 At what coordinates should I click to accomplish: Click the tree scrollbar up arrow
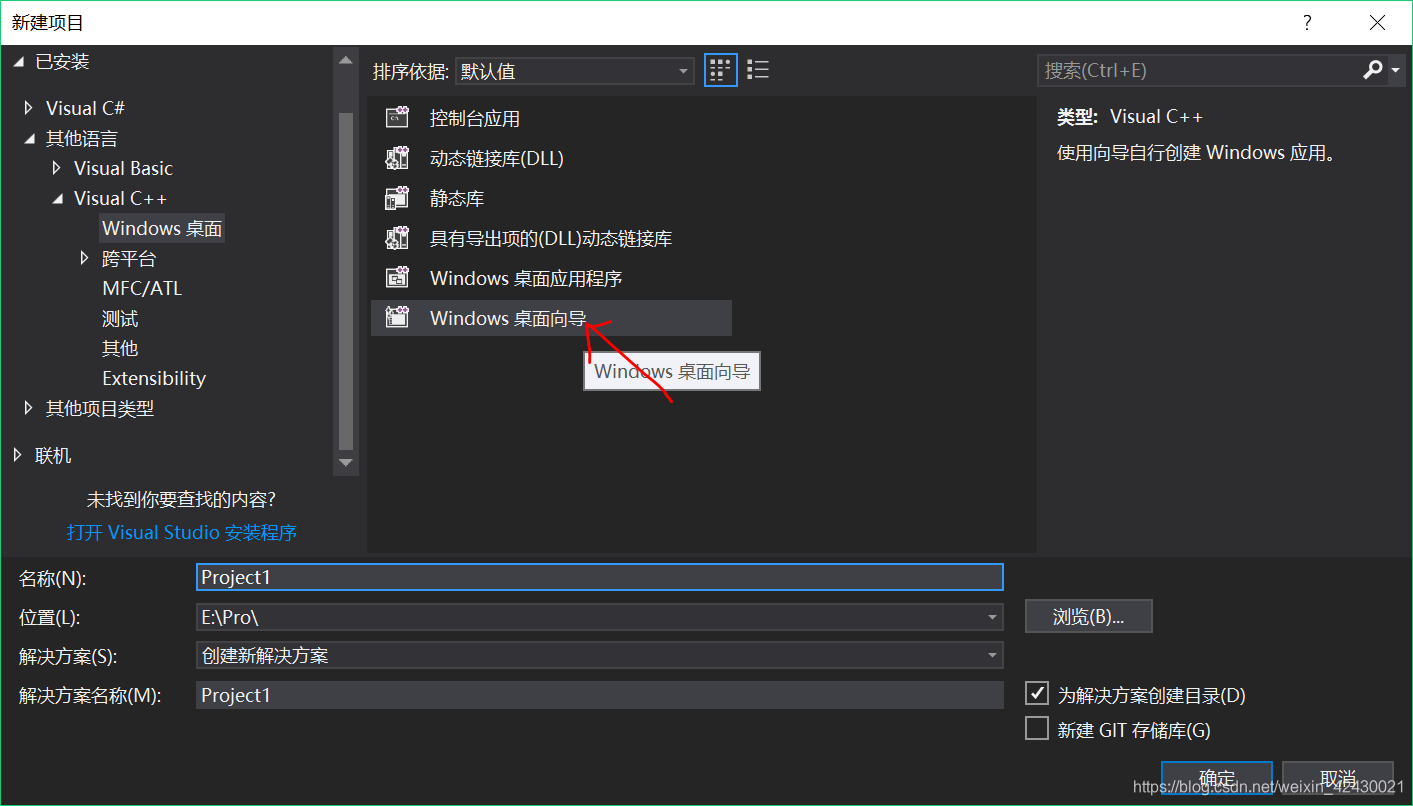click(x=346, y=61)
